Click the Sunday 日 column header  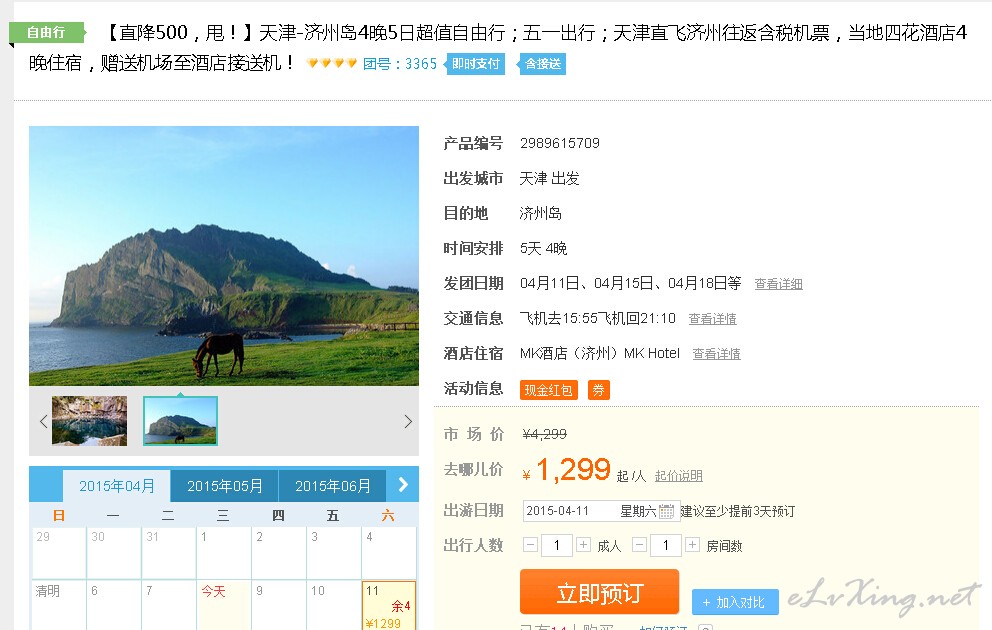pyautogui.click(x=59, y=516)
